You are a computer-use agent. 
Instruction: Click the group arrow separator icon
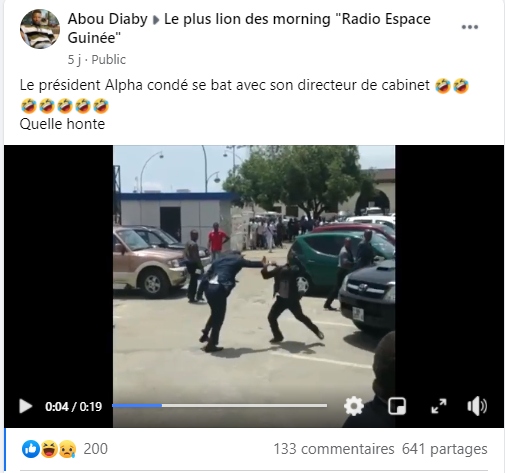coord(156,20)
